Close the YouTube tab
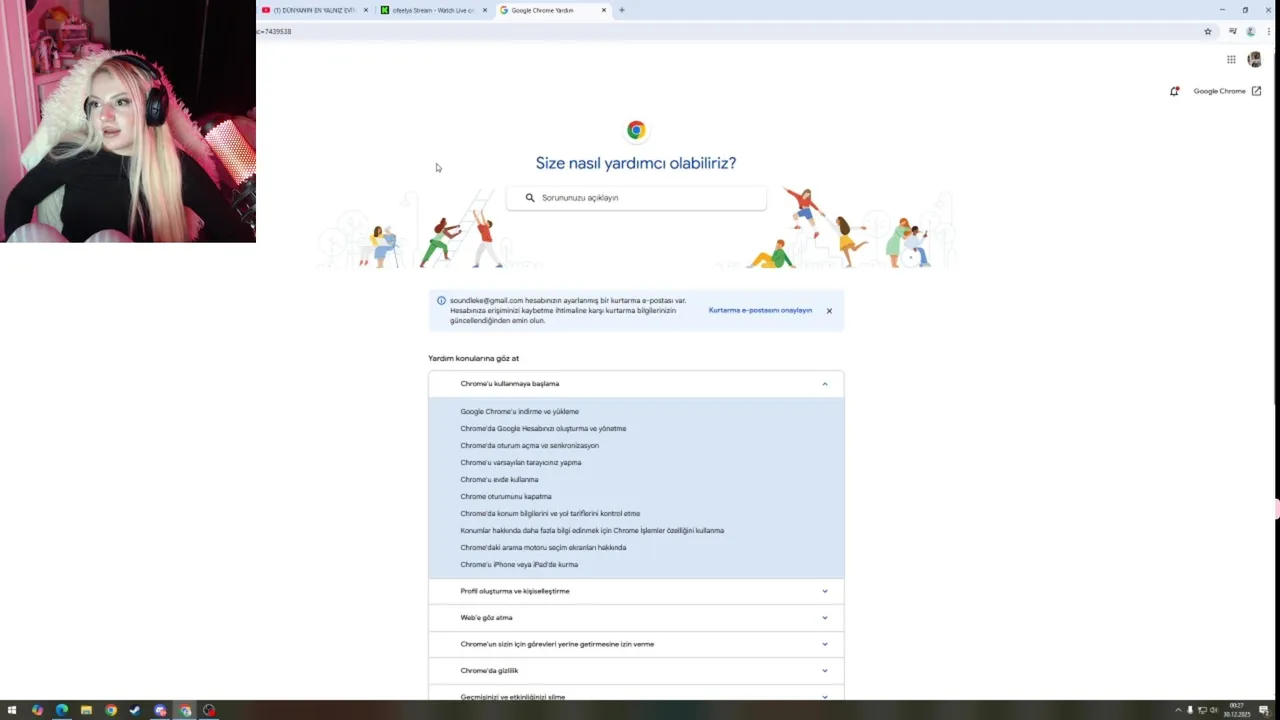Image resolution: width=1280 pixels, height=720 pixels. click(x=366, y=10)
